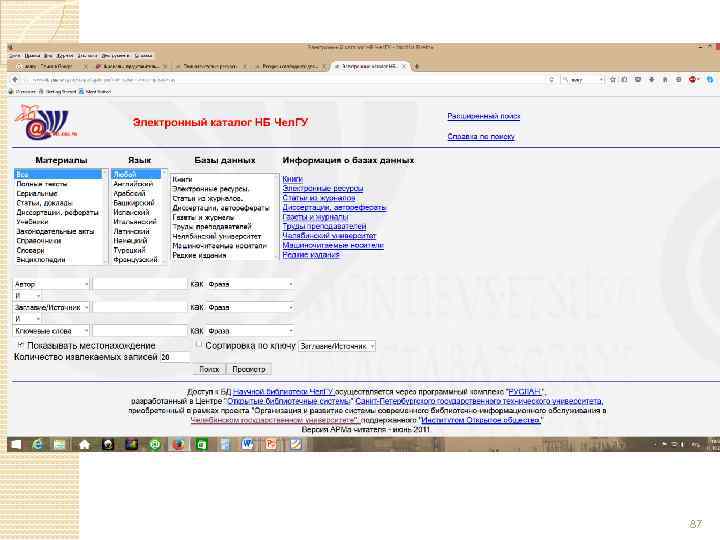Open the Ключевые слова field type dropdown
Screen dimensions: 720x540
click(x=51, y=331)
